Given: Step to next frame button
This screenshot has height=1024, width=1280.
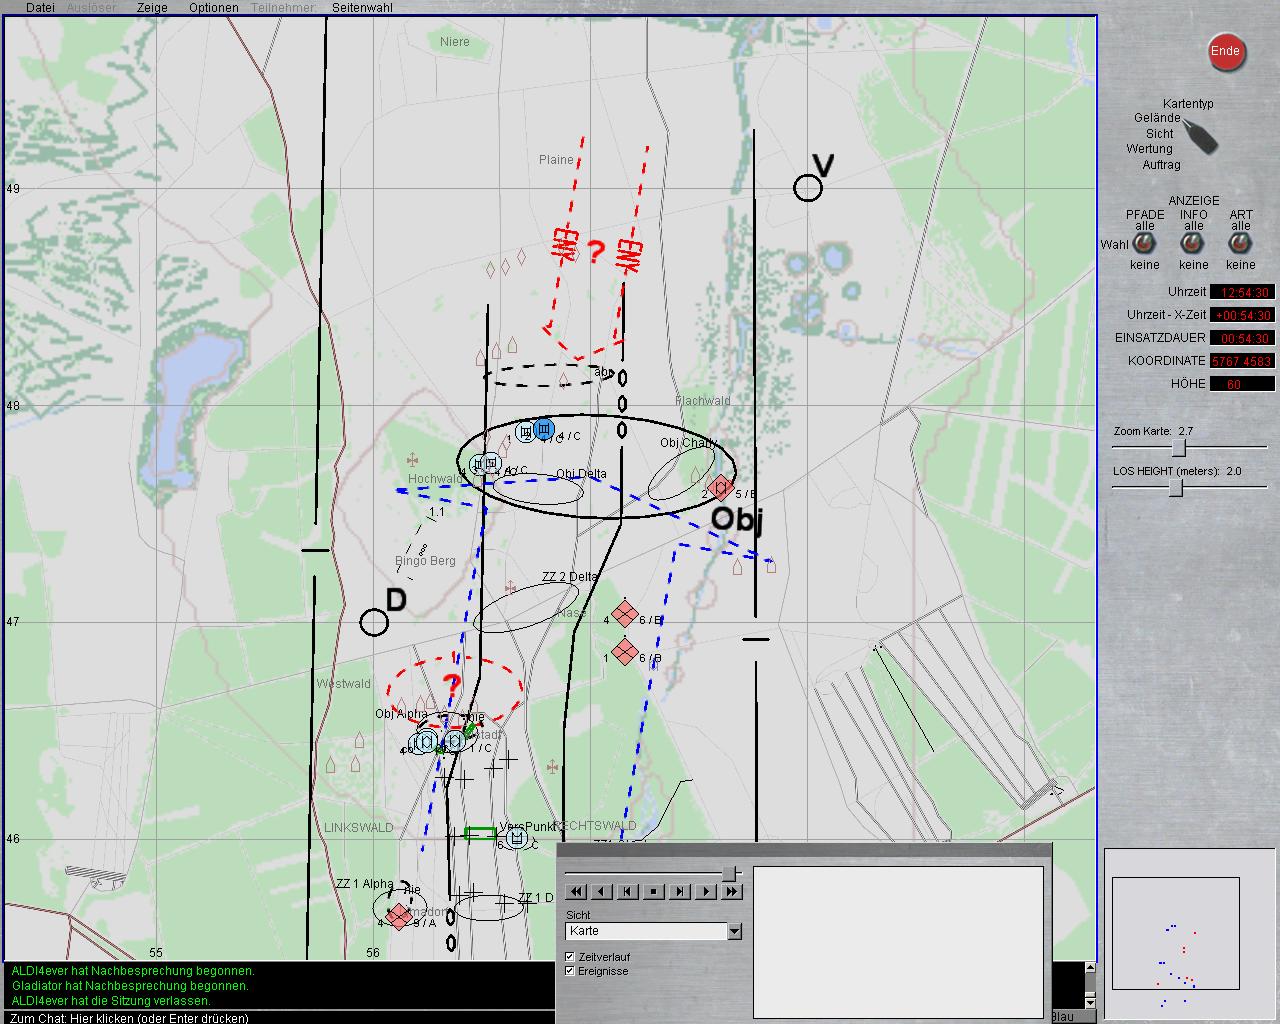Looking at the screenshot, I should (680, 891).
